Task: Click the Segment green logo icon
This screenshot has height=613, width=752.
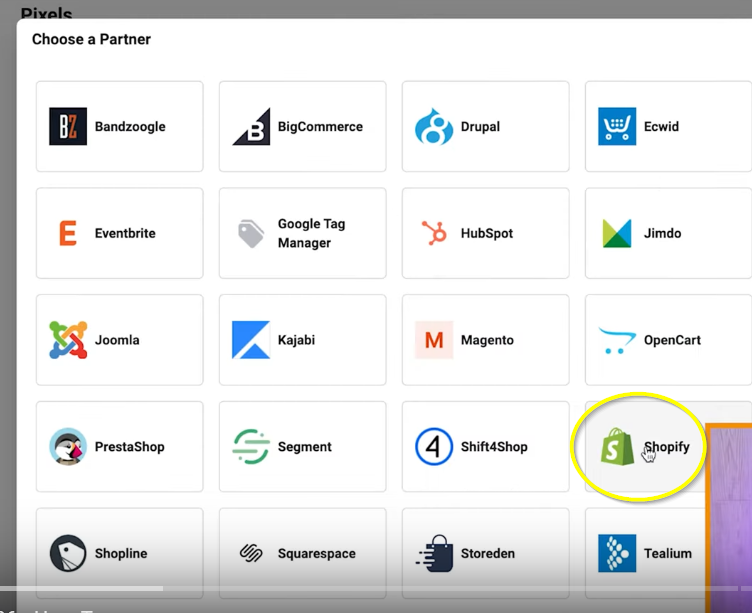Action: [251, 446]
